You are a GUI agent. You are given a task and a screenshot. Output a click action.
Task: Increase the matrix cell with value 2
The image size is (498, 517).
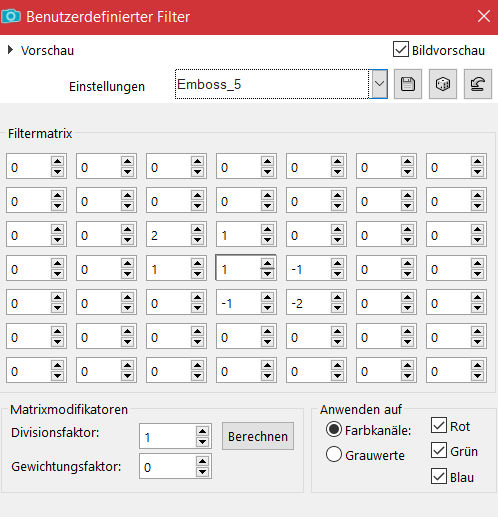198,229
